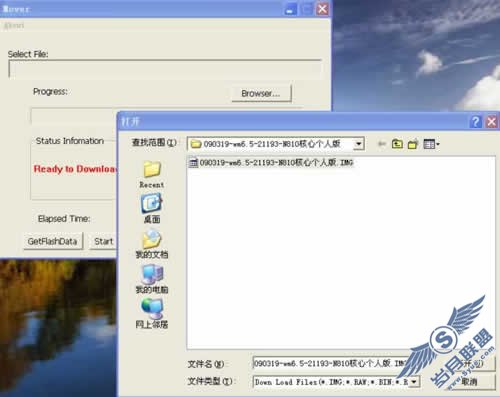Click Start button in Rover window
The width and height of the screenshot is (500, 397).
(x=103, y=241)
